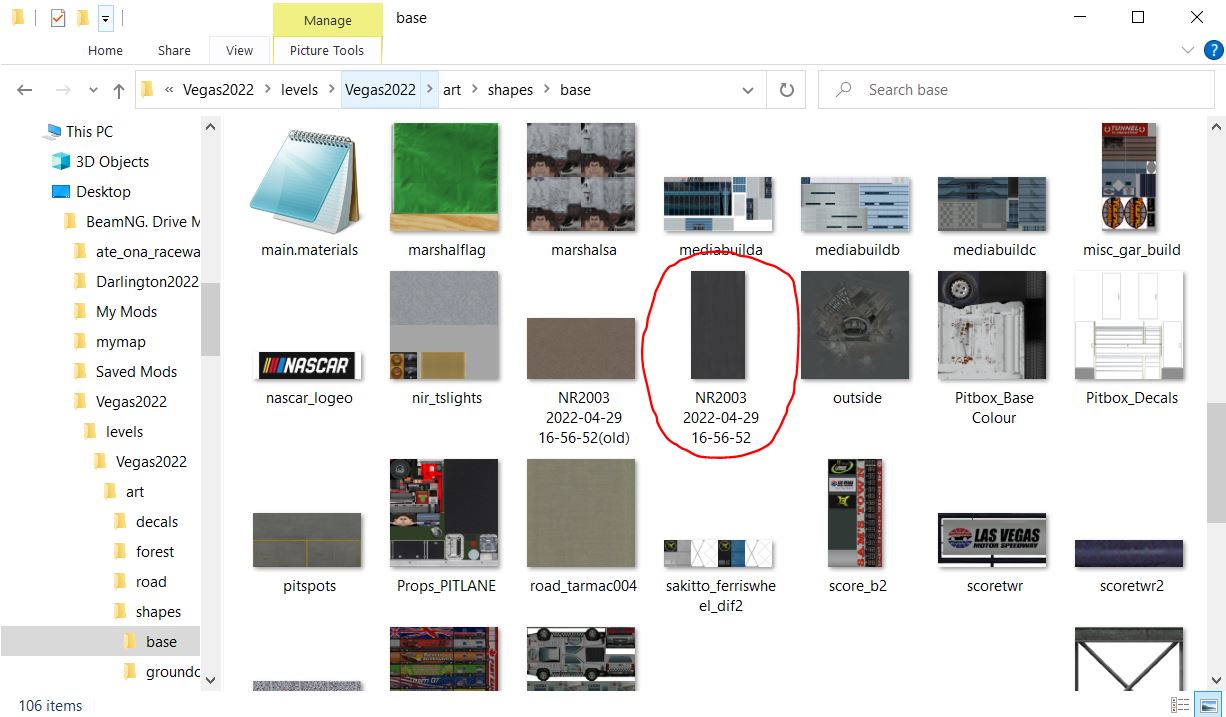Viewport: 1226px width, 717px height.
Task: Switch to large thumbnails view layout
Action: [1209, 705]
